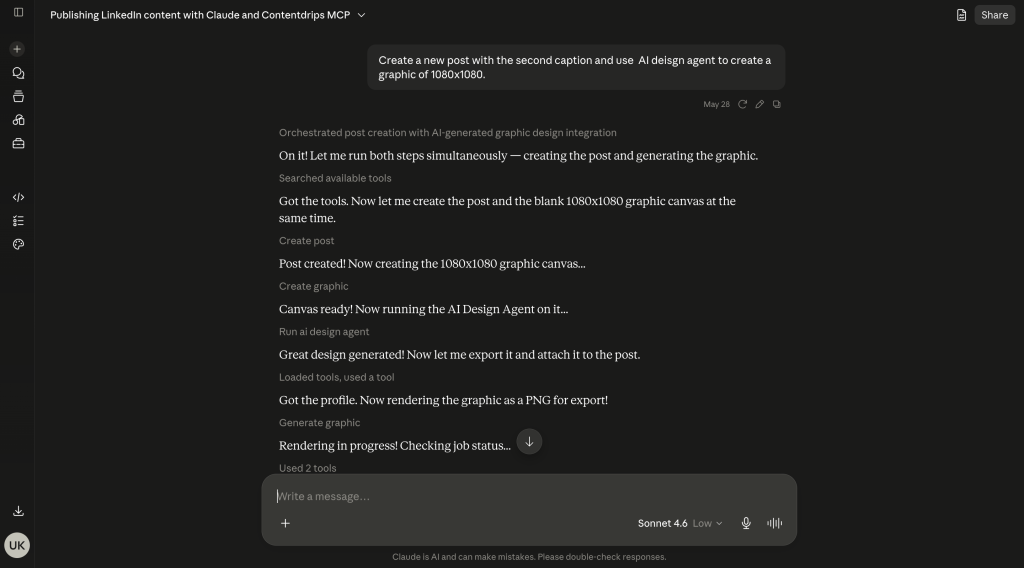Copy the user message

click(x=776, y=104)
